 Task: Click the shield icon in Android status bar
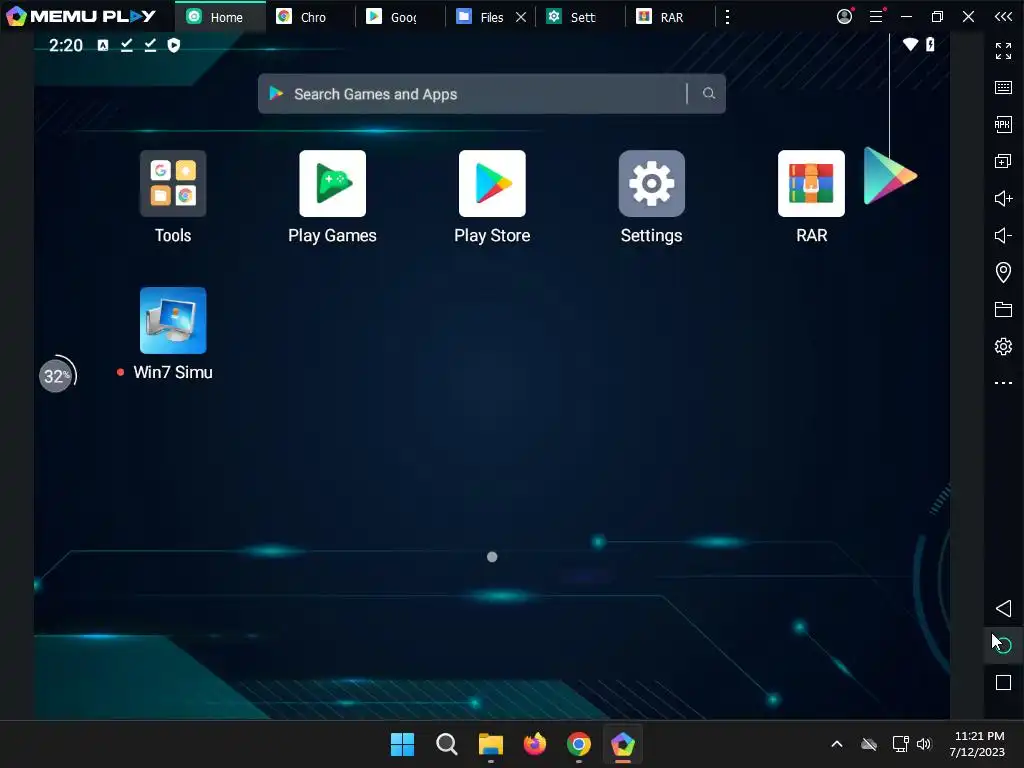click(174, 45)
